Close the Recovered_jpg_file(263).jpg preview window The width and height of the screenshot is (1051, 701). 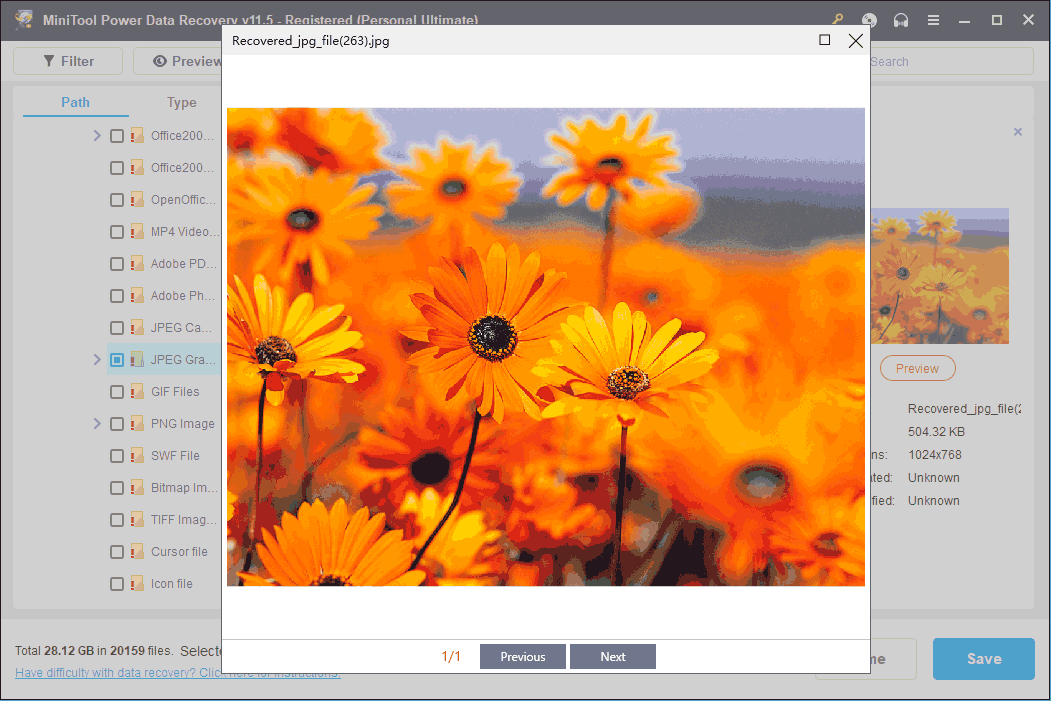(x=855, y=40)
